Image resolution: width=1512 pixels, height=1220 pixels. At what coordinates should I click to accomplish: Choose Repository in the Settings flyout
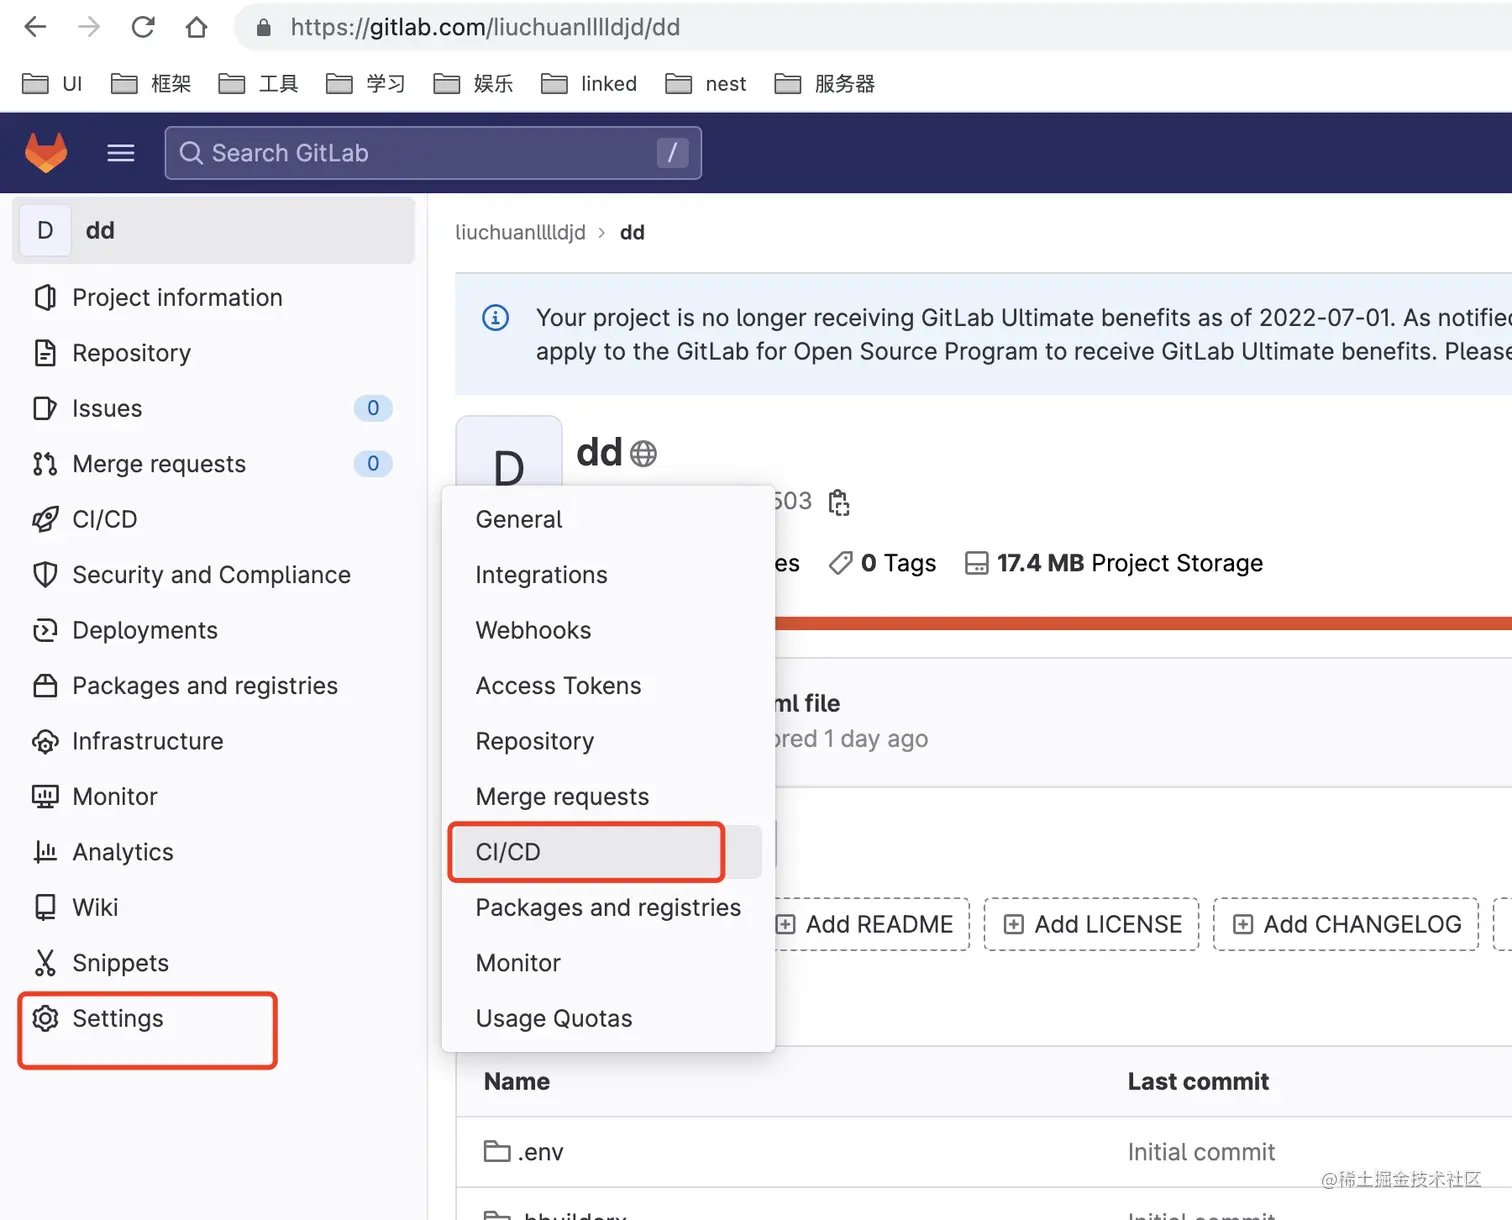(x=608, y=741)
